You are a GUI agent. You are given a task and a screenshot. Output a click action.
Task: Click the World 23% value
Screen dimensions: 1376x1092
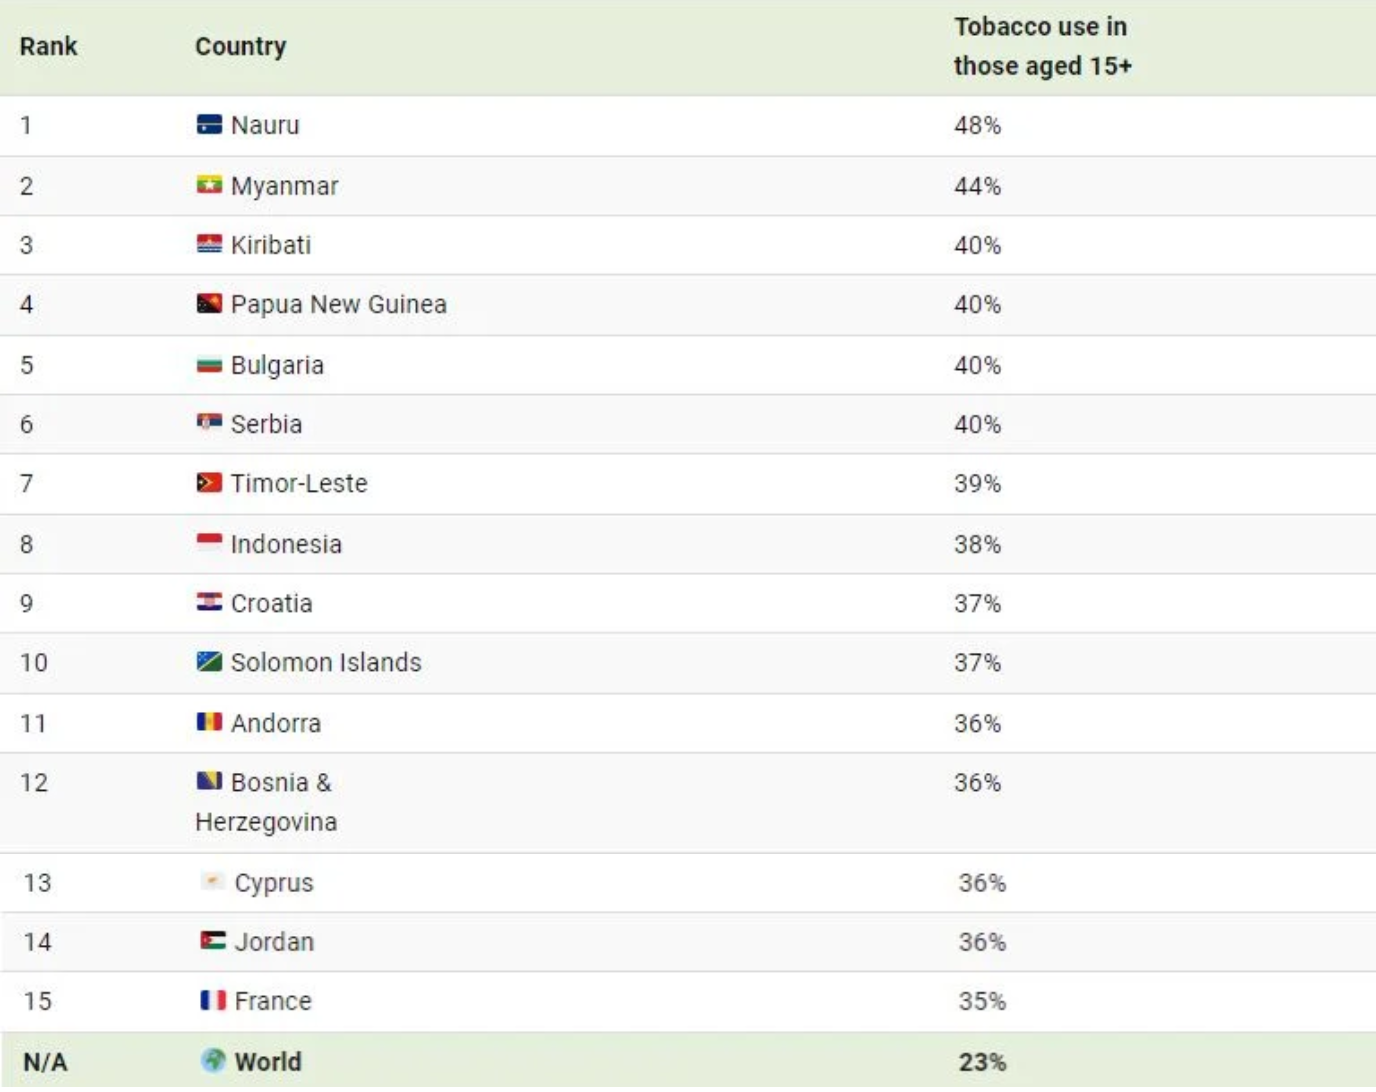982,1062
